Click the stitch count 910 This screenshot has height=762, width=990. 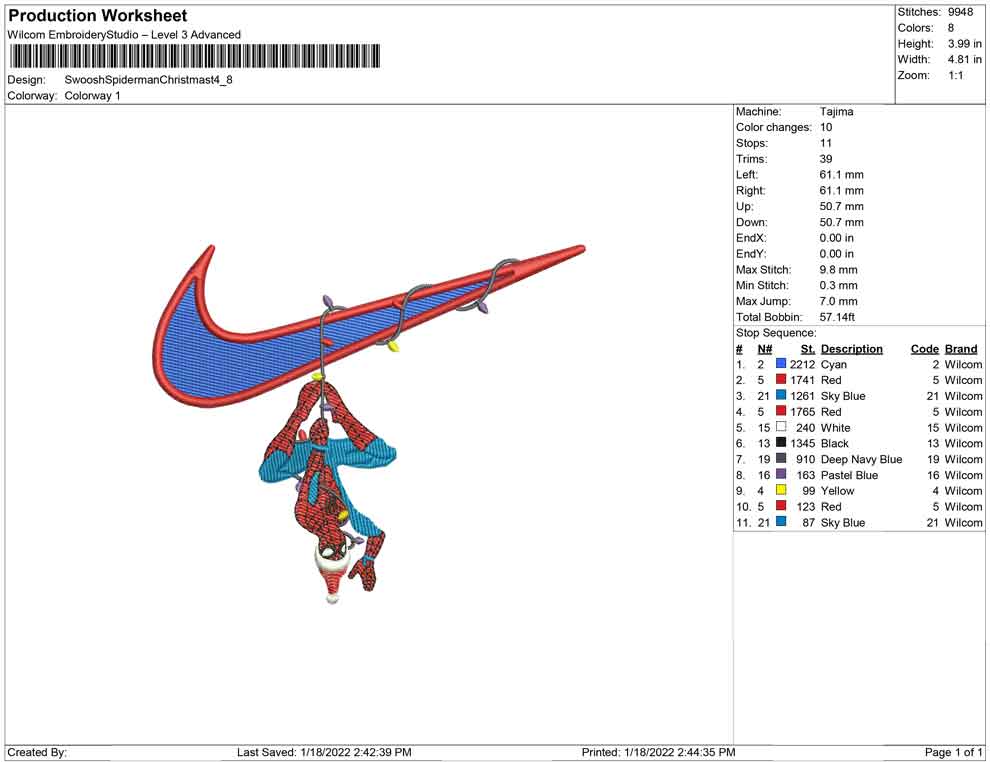pos(806,459)
